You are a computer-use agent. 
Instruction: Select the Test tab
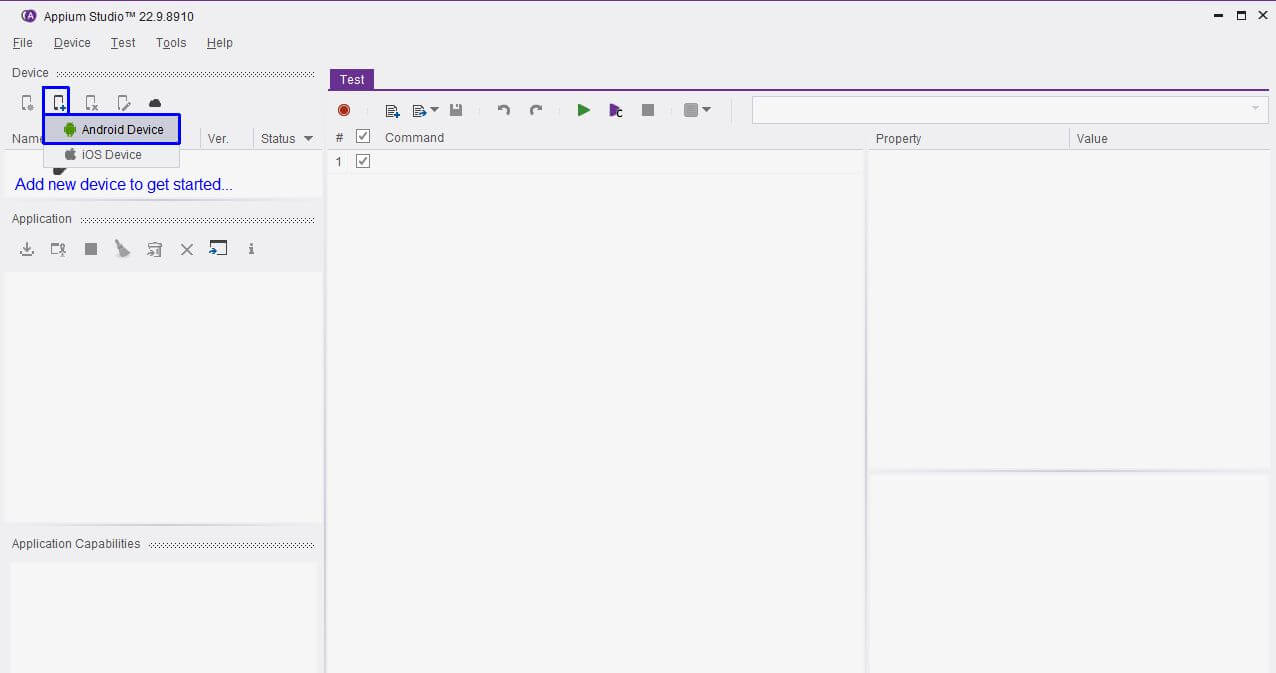[x=352, y=79]
